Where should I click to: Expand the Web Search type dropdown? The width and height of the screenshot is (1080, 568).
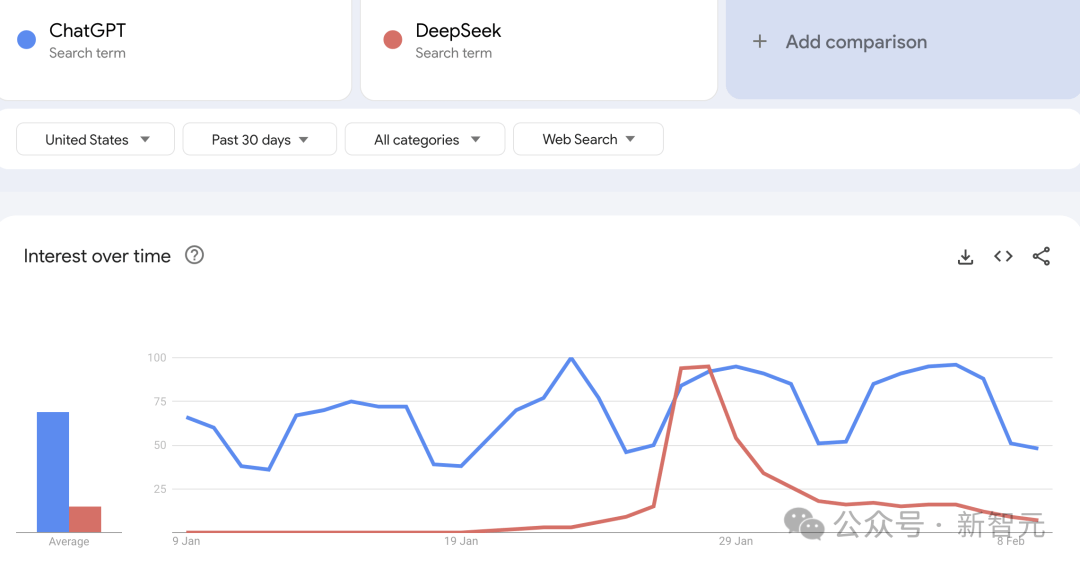(x=588, y=139)
